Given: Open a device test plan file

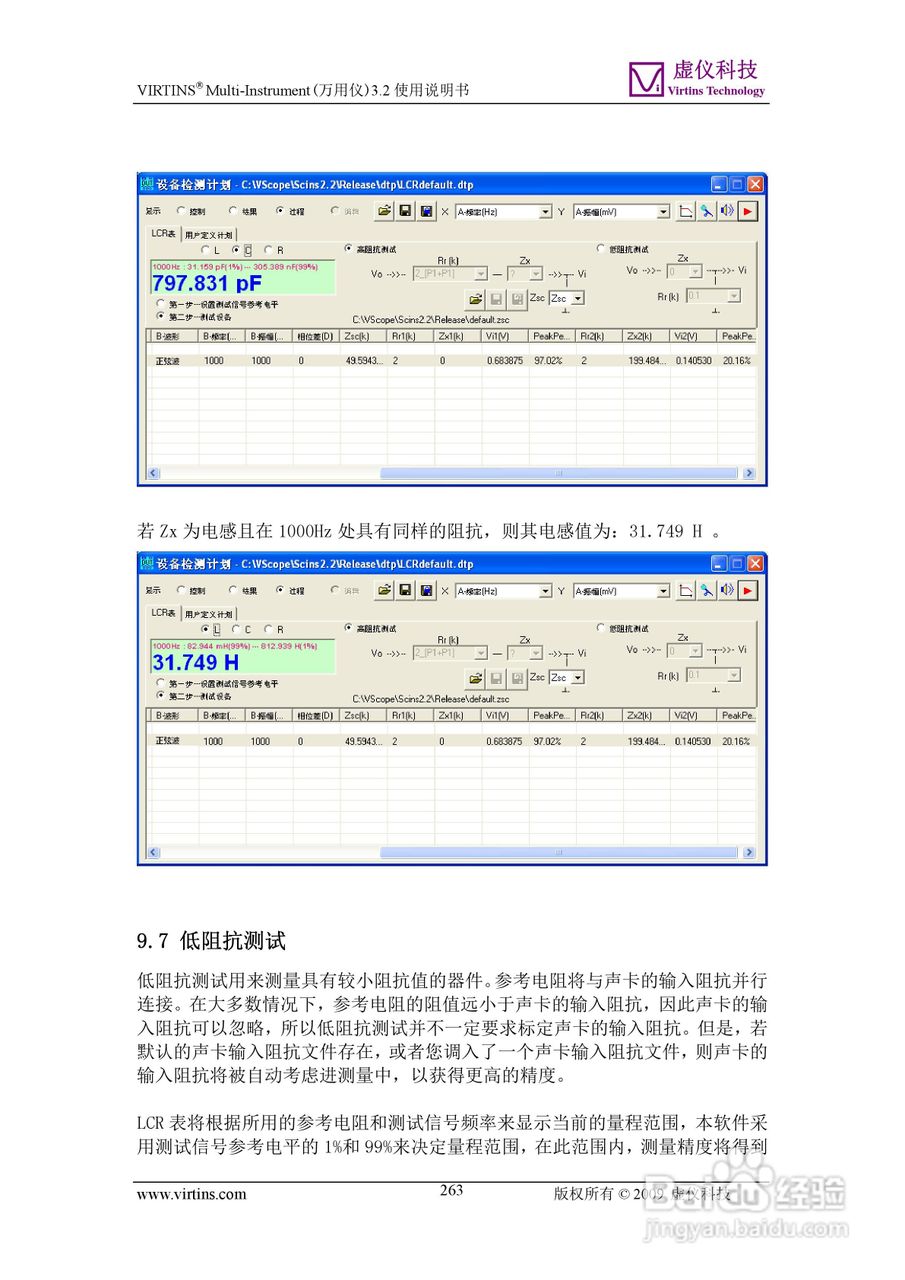Looking at the screenshot, I should coord(384,211).
